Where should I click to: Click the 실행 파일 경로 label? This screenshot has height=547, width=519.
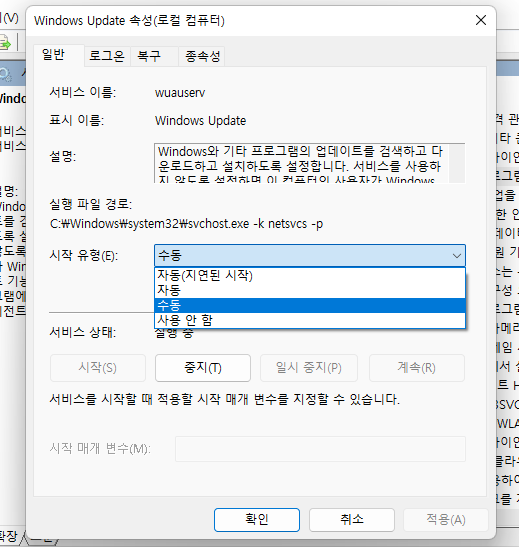91,204
